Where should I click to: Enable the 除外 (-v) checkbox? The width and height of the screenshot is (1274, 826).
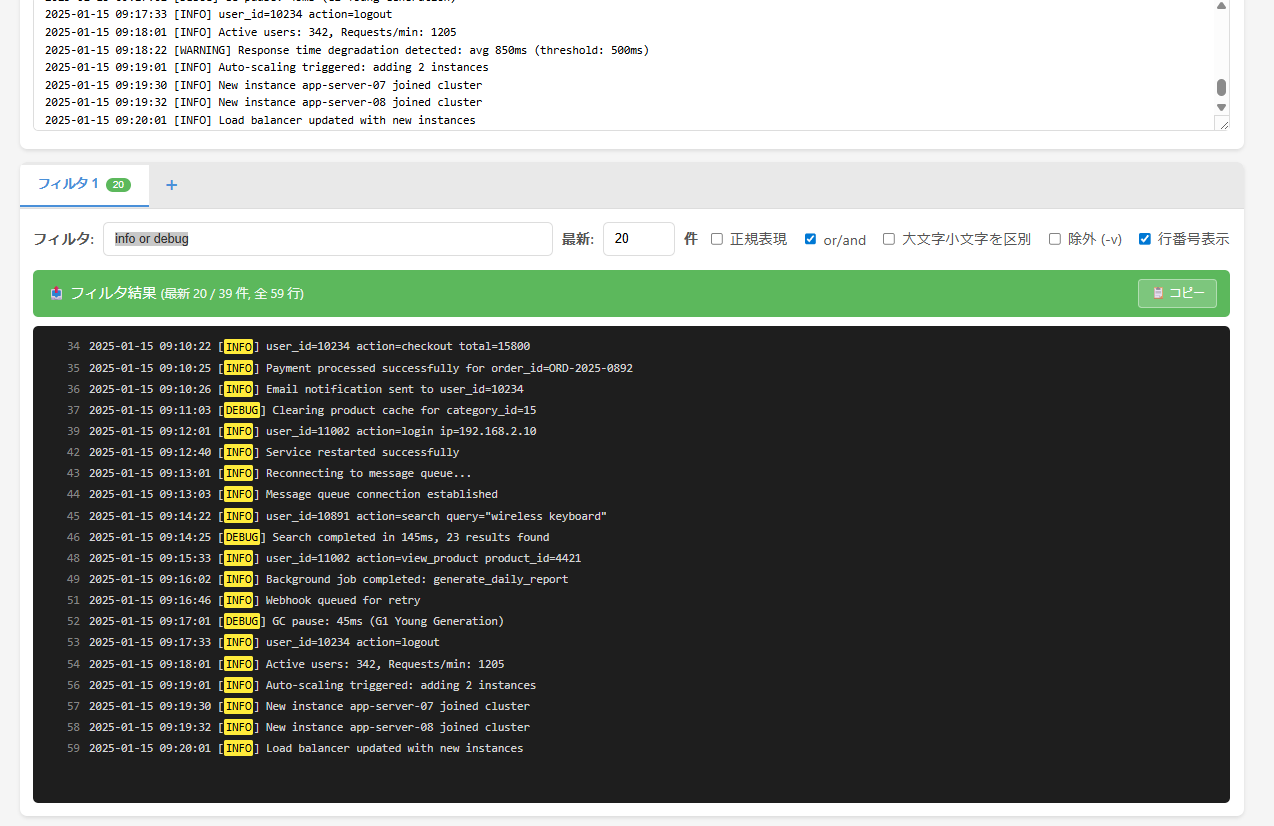[1055, 239]
